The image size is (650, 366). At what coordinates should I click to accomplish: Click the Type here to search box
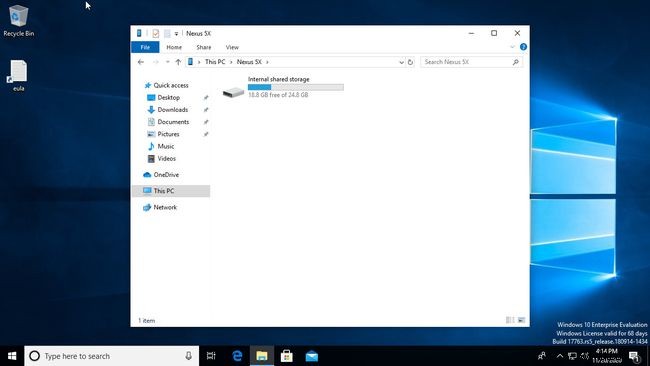point(112,356)
